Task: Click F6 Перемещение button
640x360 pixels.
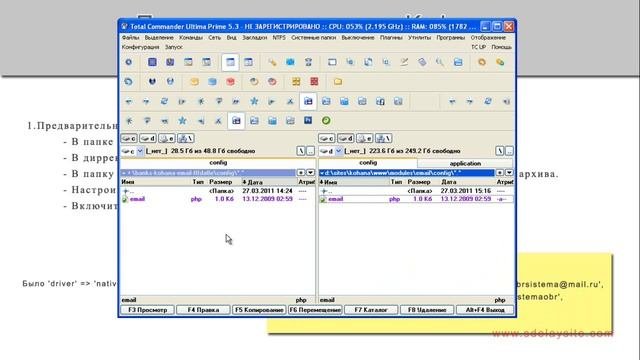Action: (315, 310)
